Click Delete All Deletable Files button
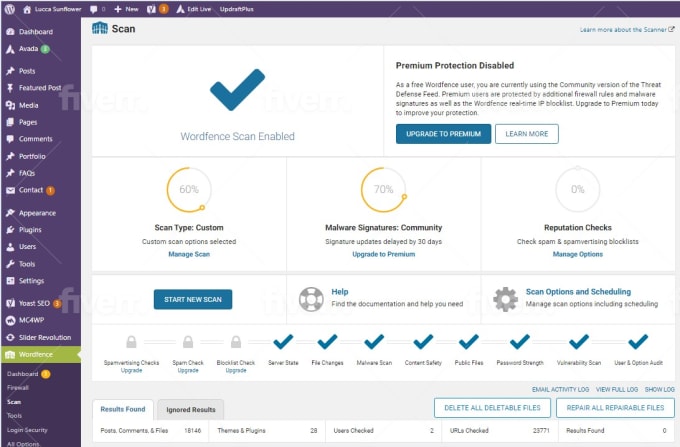 point(492,408)
